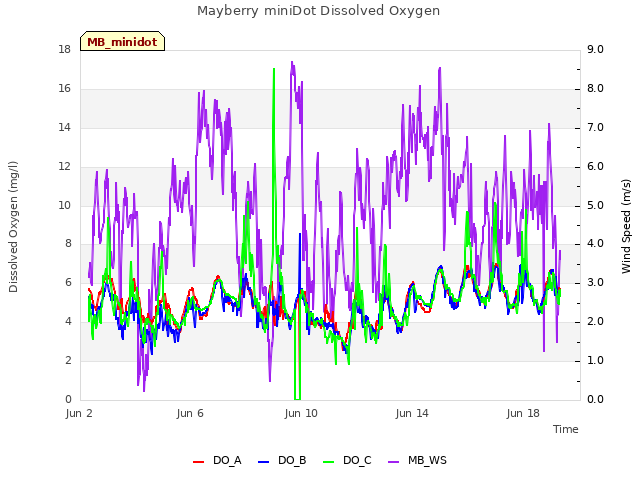The height and width of the screenshot is (480, 640).
Task: Click the Wind Speed (m/s) axis title
Action: pyautogui.click(x=626, y=226)
